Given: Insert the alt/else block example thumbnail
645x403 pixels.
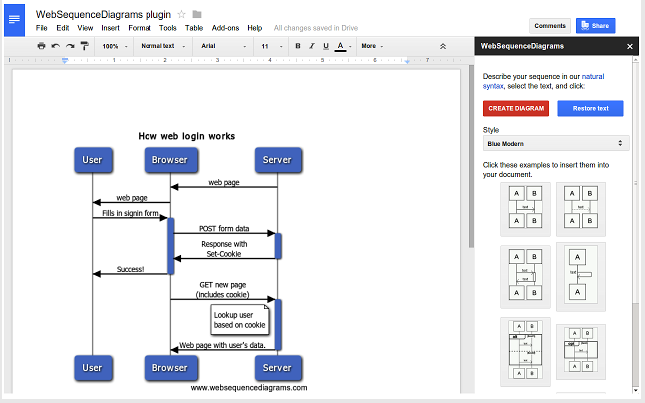Looking at the screenshot, I should tap(525, 352).
